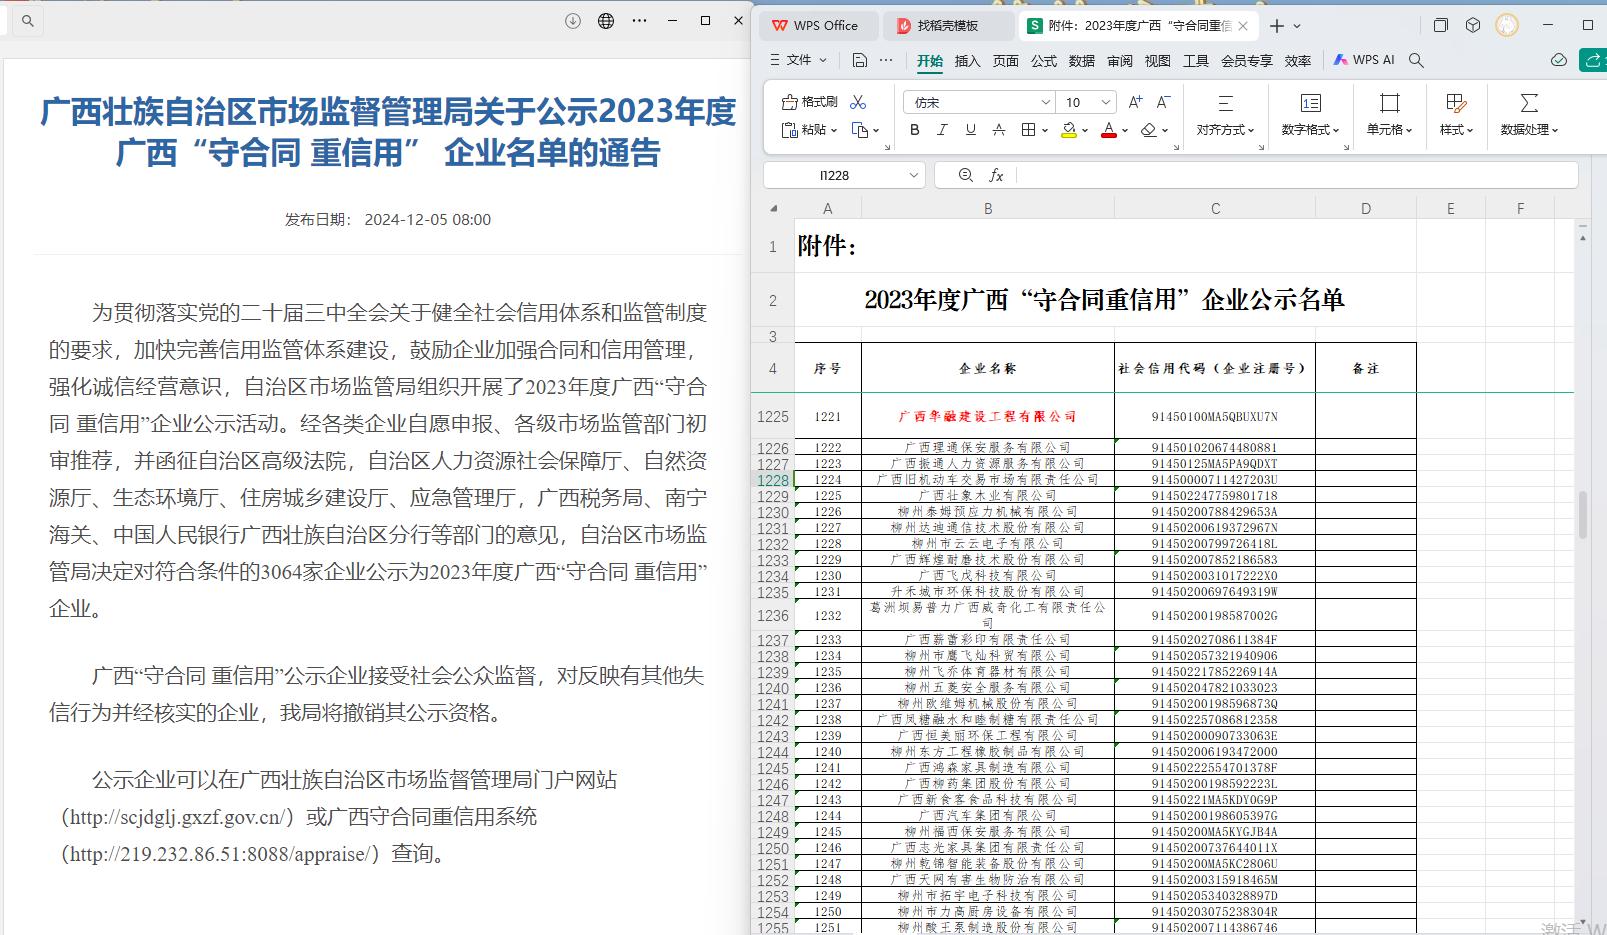
Task: Switch to the Review (审阅) tab
Action: [x=1120, y=61]
